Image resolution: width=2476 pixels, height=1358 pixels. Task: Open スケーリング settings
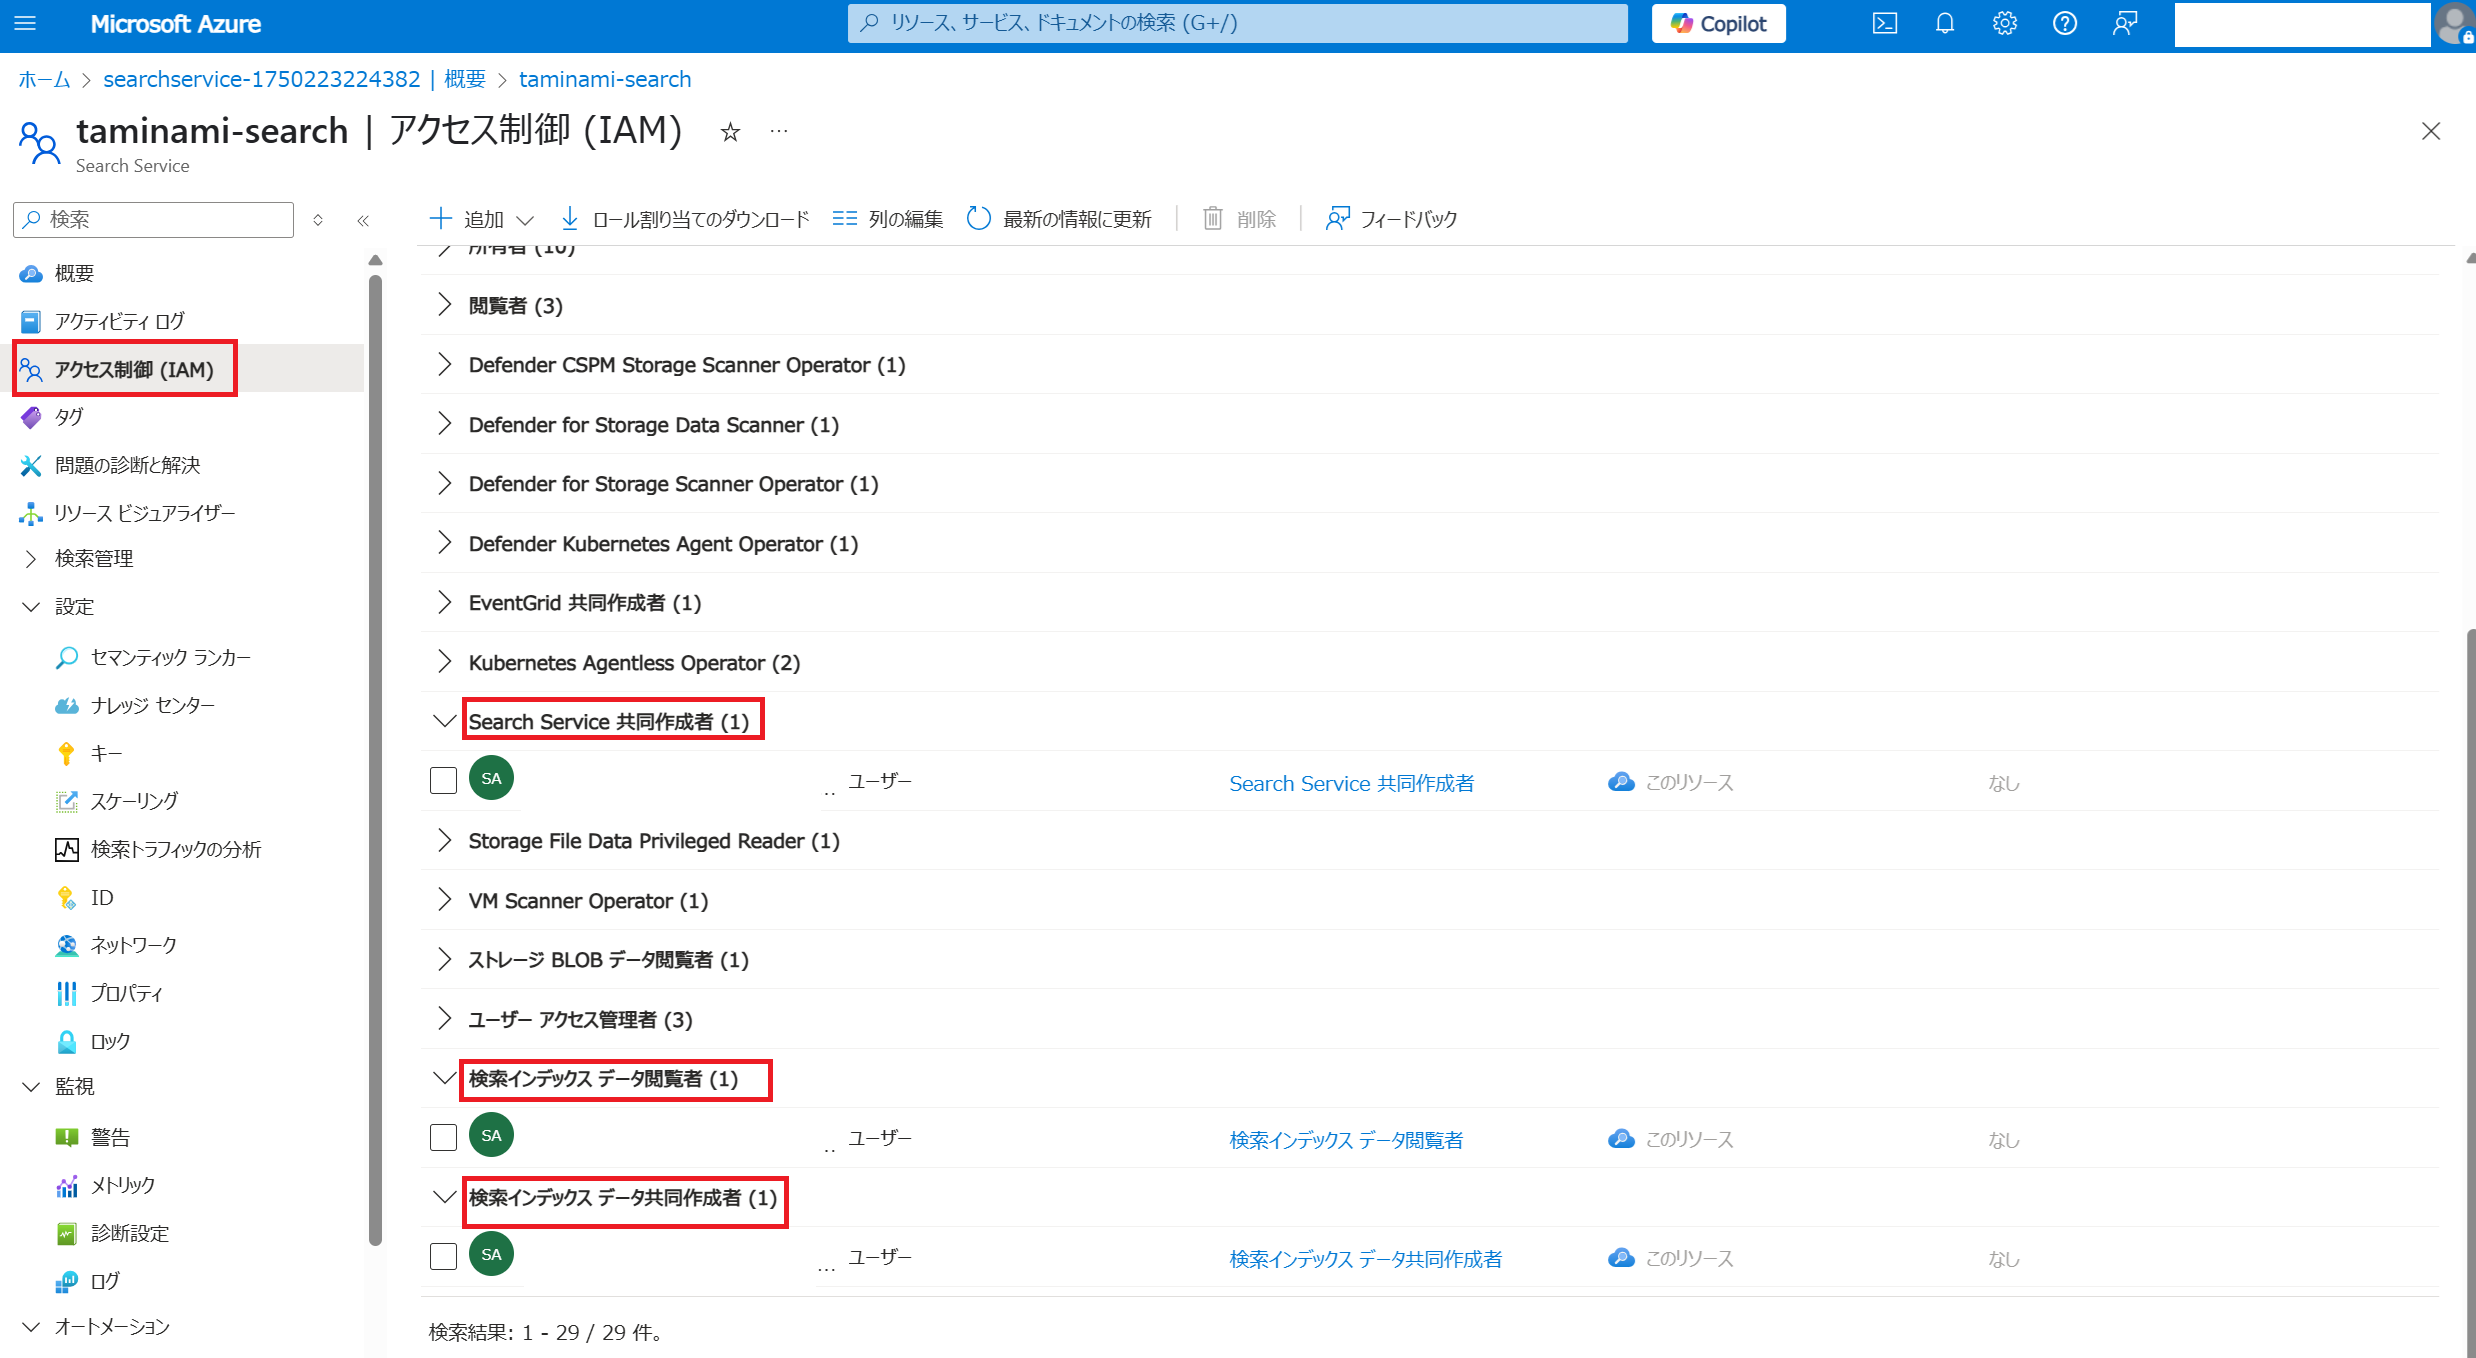pos(134,801)
